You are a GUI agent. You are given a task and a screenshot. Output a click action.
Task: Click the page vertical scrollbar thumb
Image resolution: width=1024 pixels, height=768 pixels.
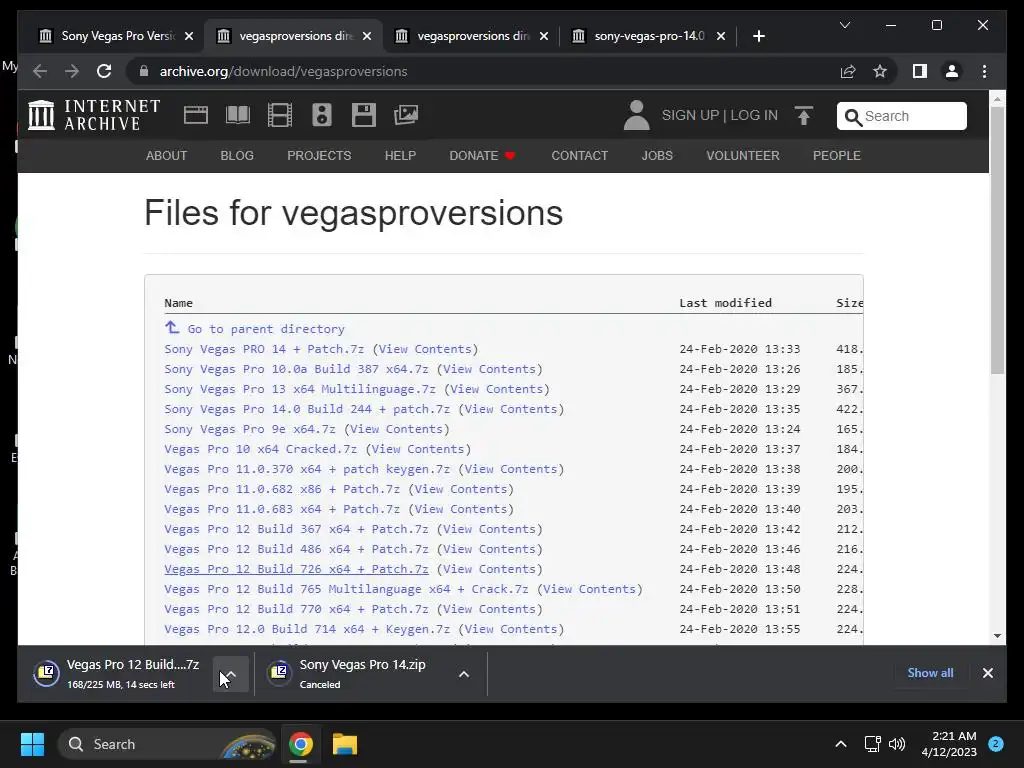pyautogui.click(x=997, y=240)
